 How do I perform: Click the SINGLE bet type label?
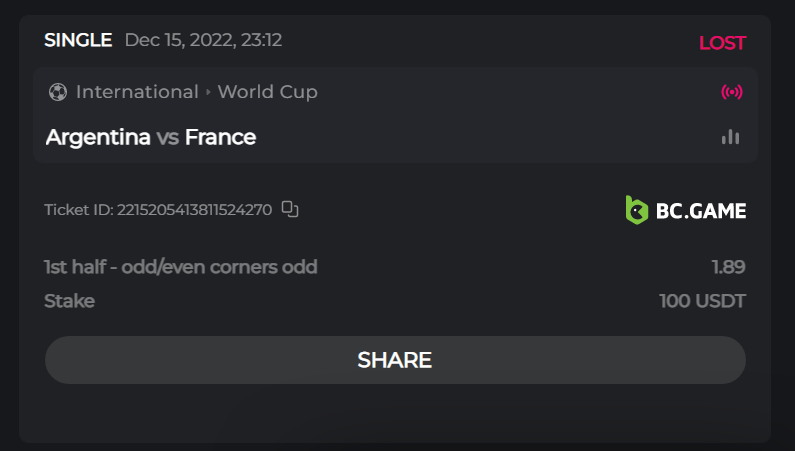[x=78, y=41]
